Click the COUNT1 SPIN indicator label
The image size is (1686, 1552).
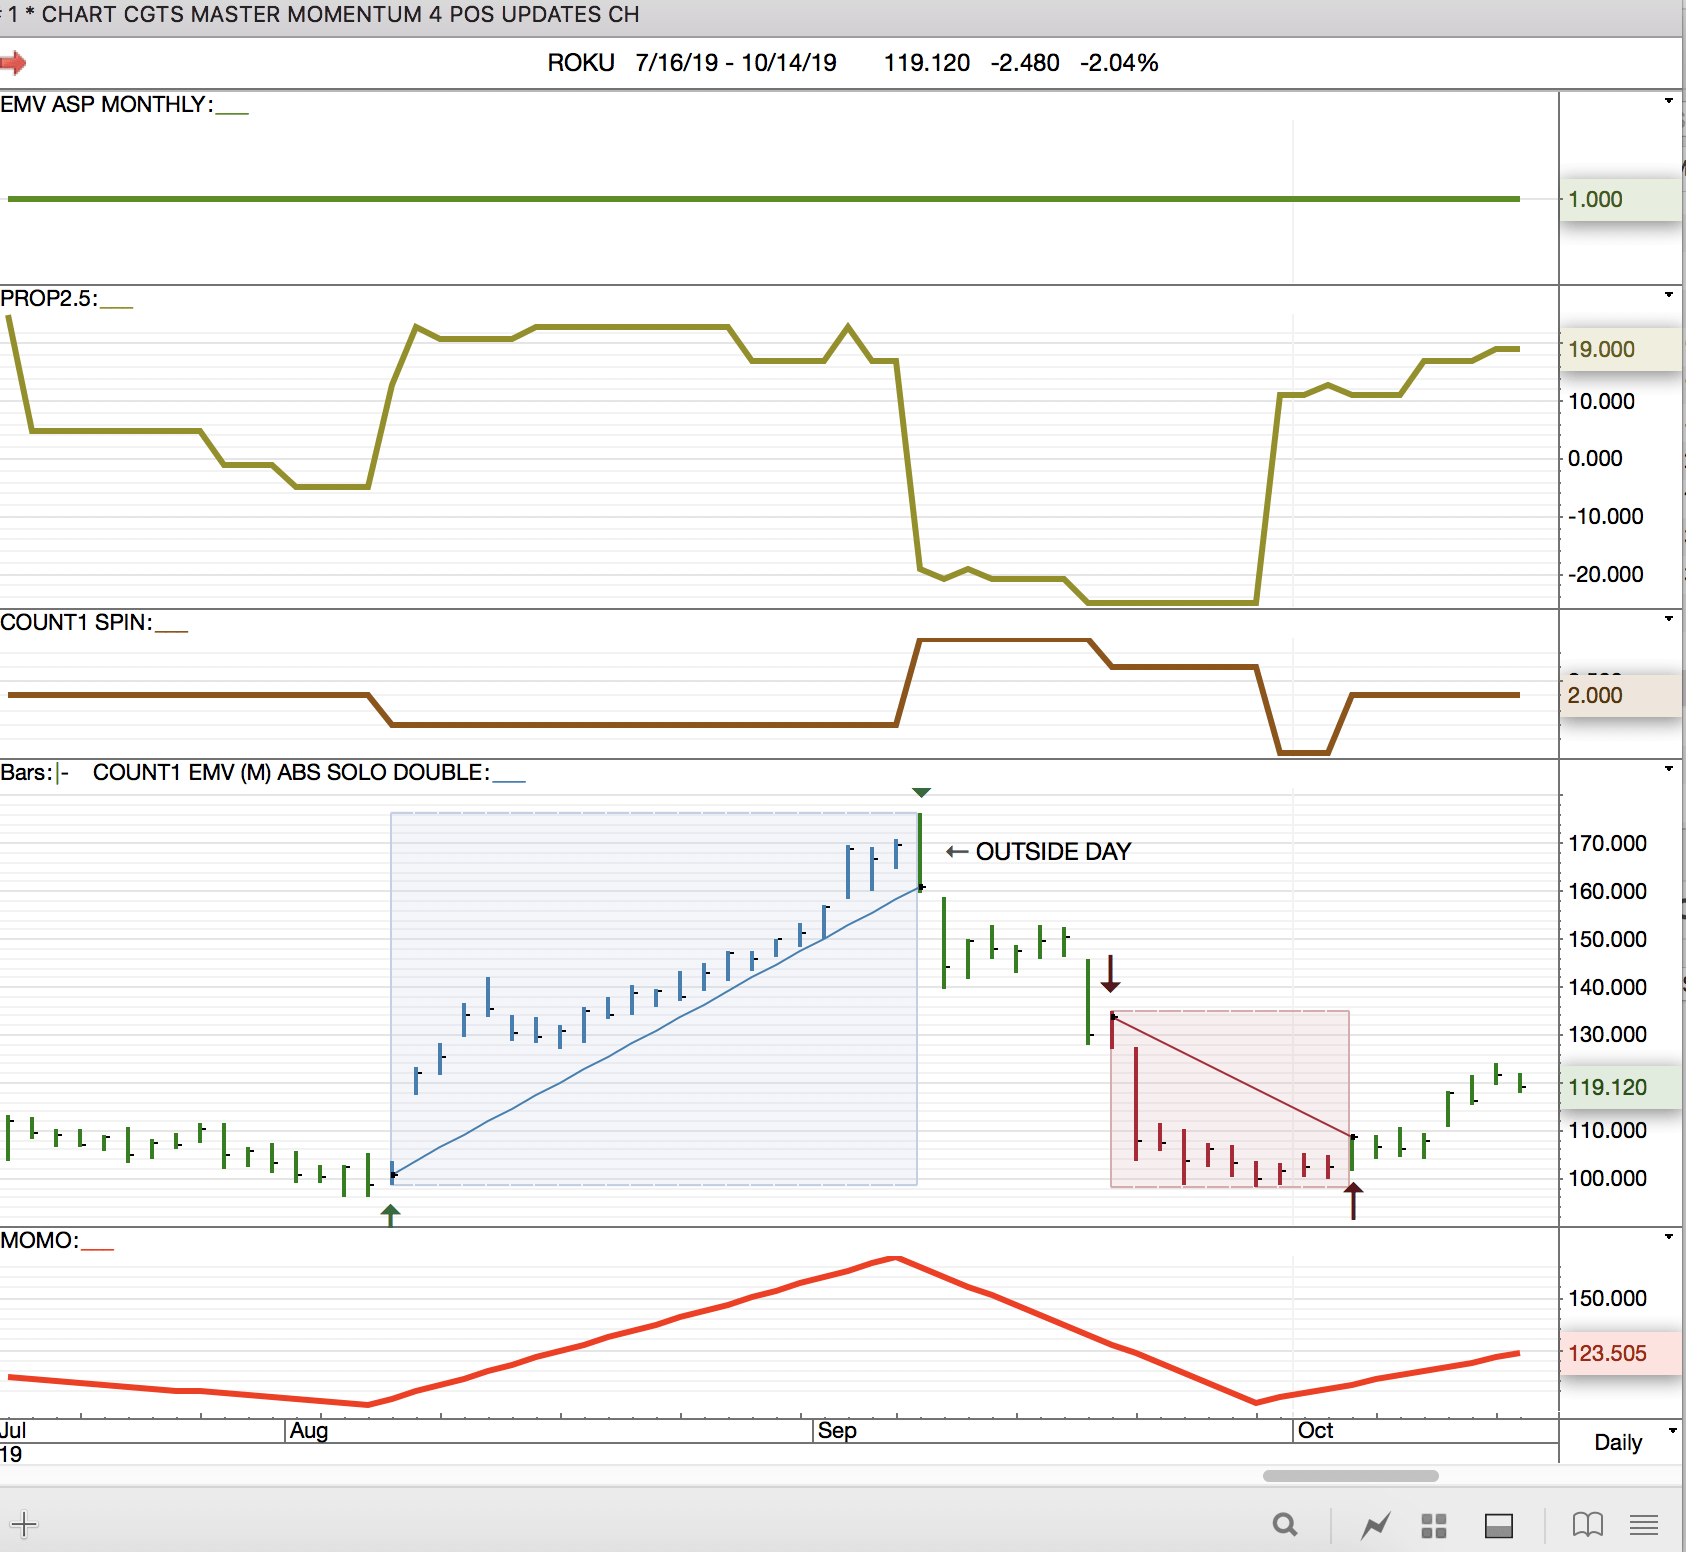[76, 622]
